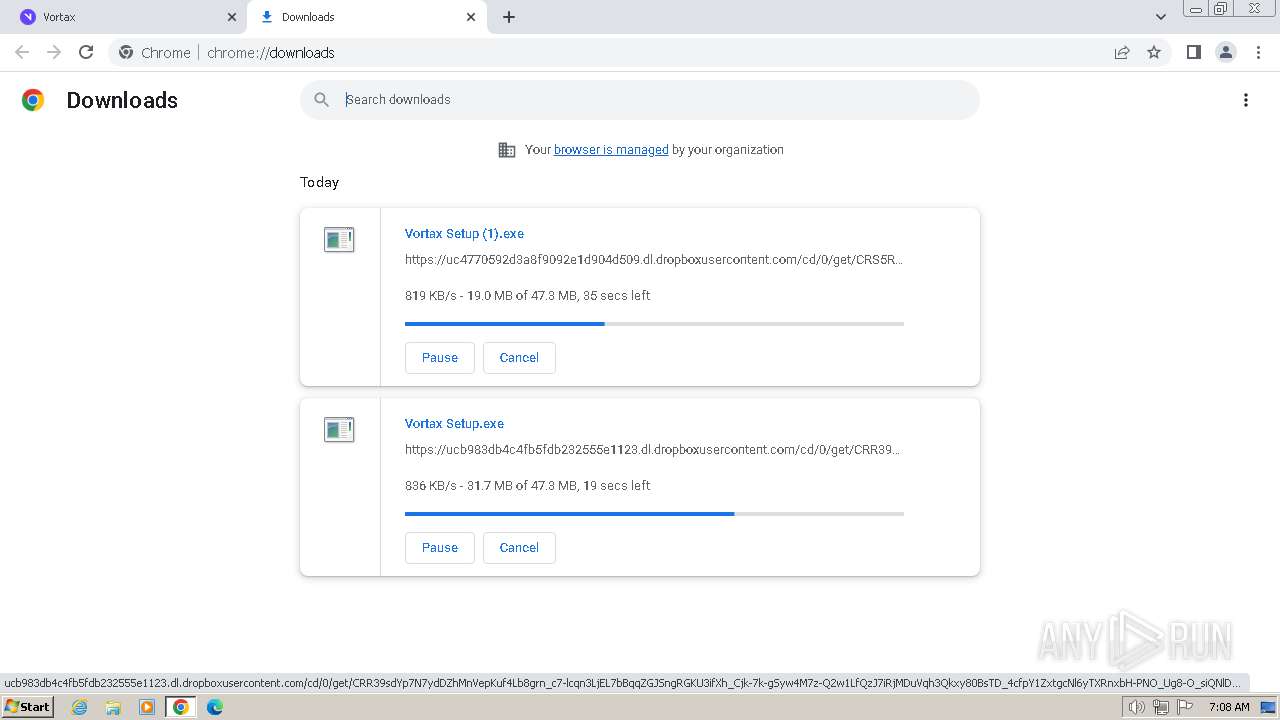Click the Vortax Setup.exe source URL

(652, 450)
